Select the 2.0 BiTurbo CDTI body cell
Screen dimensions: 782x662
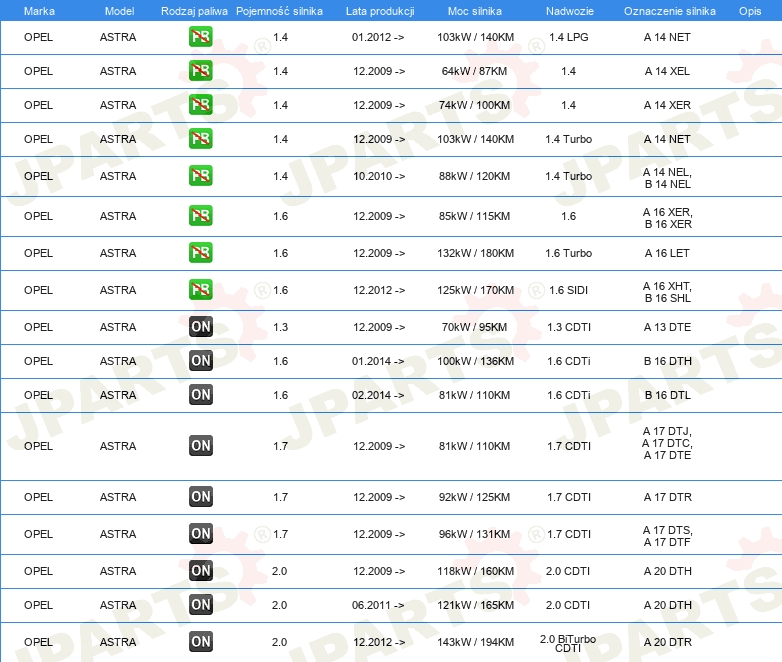(x=568, y=643)
